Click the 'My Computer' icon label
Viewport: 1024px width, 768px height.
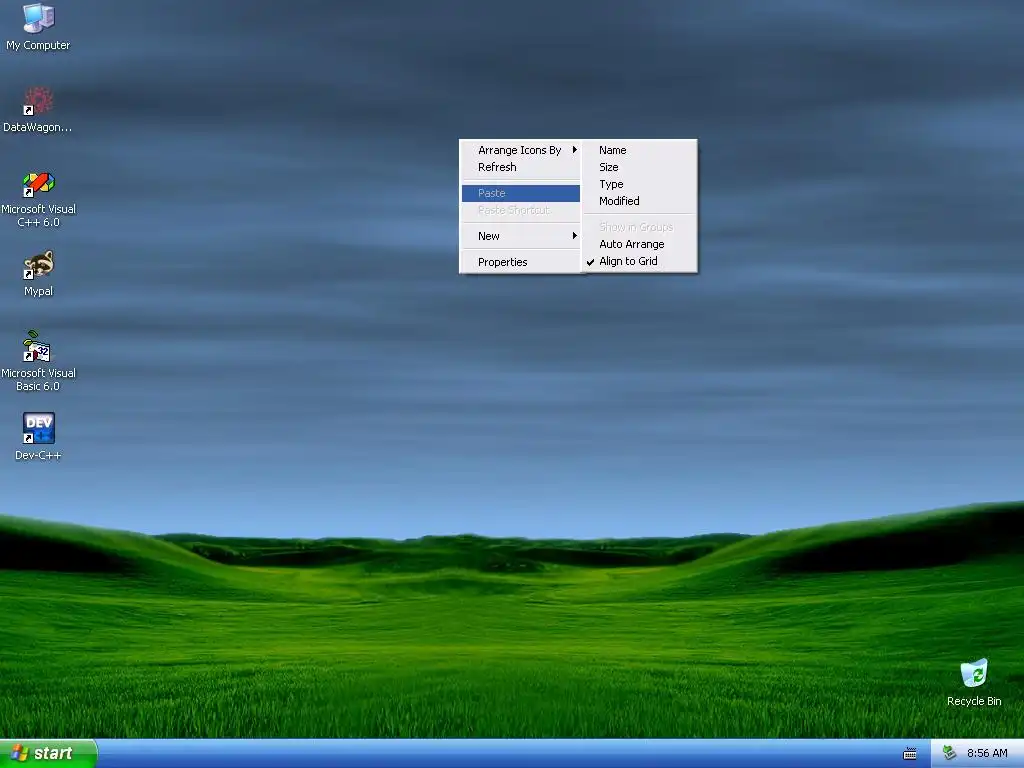(38, 45)
